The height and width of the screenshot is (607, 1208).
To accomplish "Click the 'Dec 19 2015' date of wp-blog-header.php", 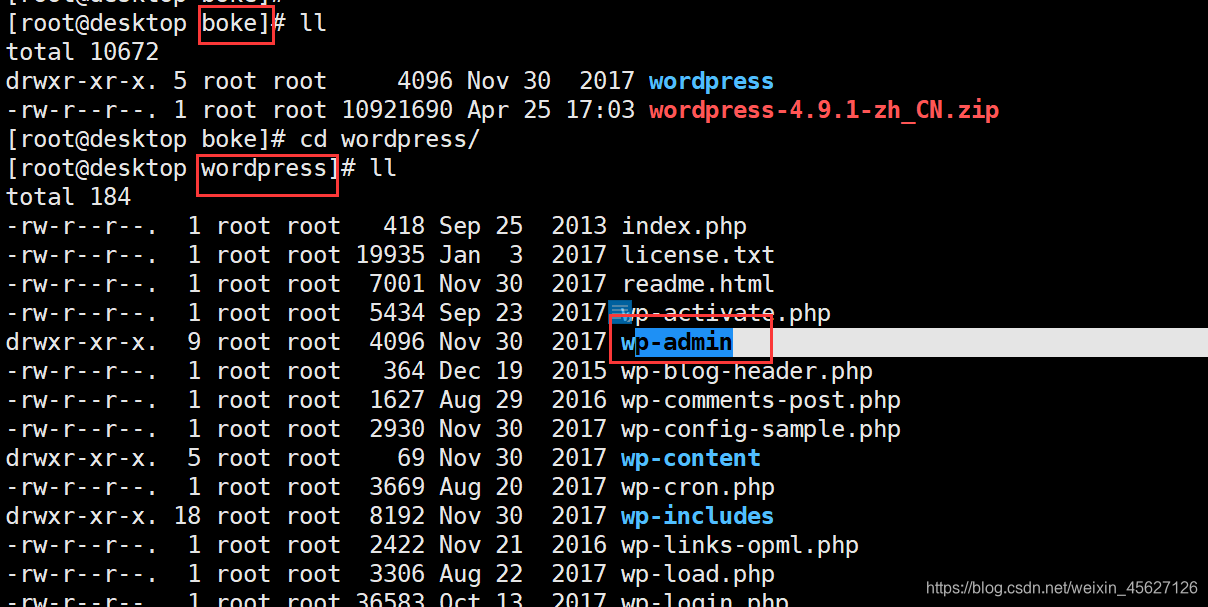I will tap(523, 371).
